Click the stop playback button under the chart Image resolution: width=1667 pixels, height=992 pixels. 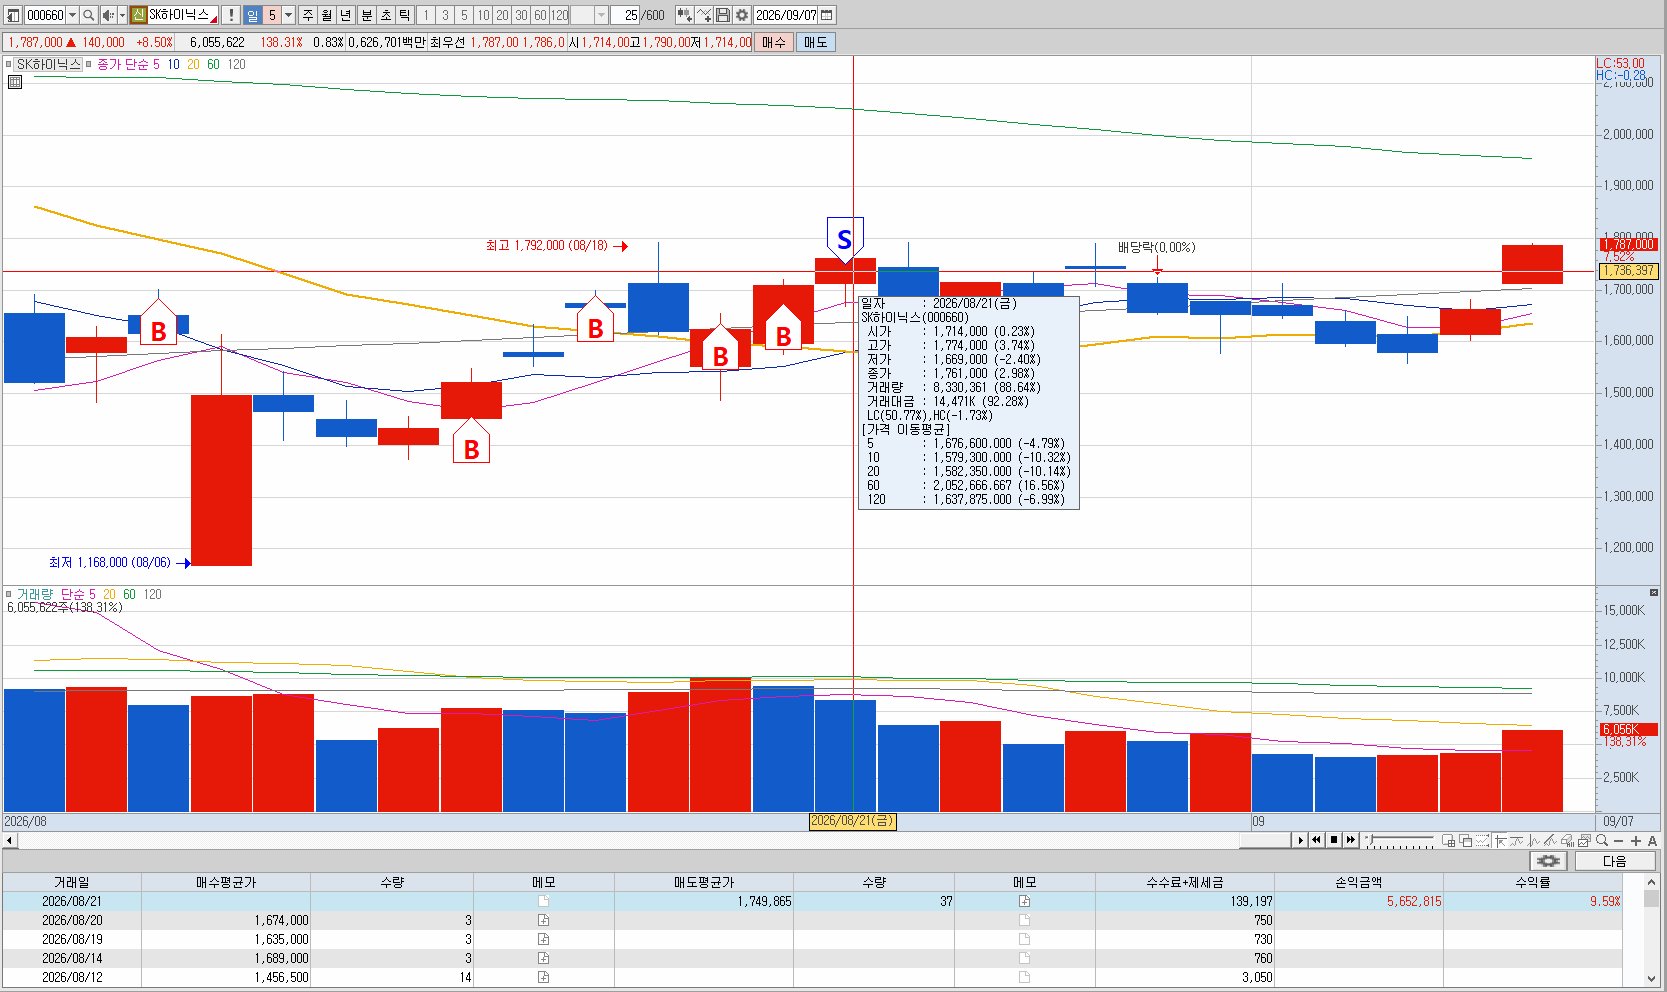[x=1334, y=840]
